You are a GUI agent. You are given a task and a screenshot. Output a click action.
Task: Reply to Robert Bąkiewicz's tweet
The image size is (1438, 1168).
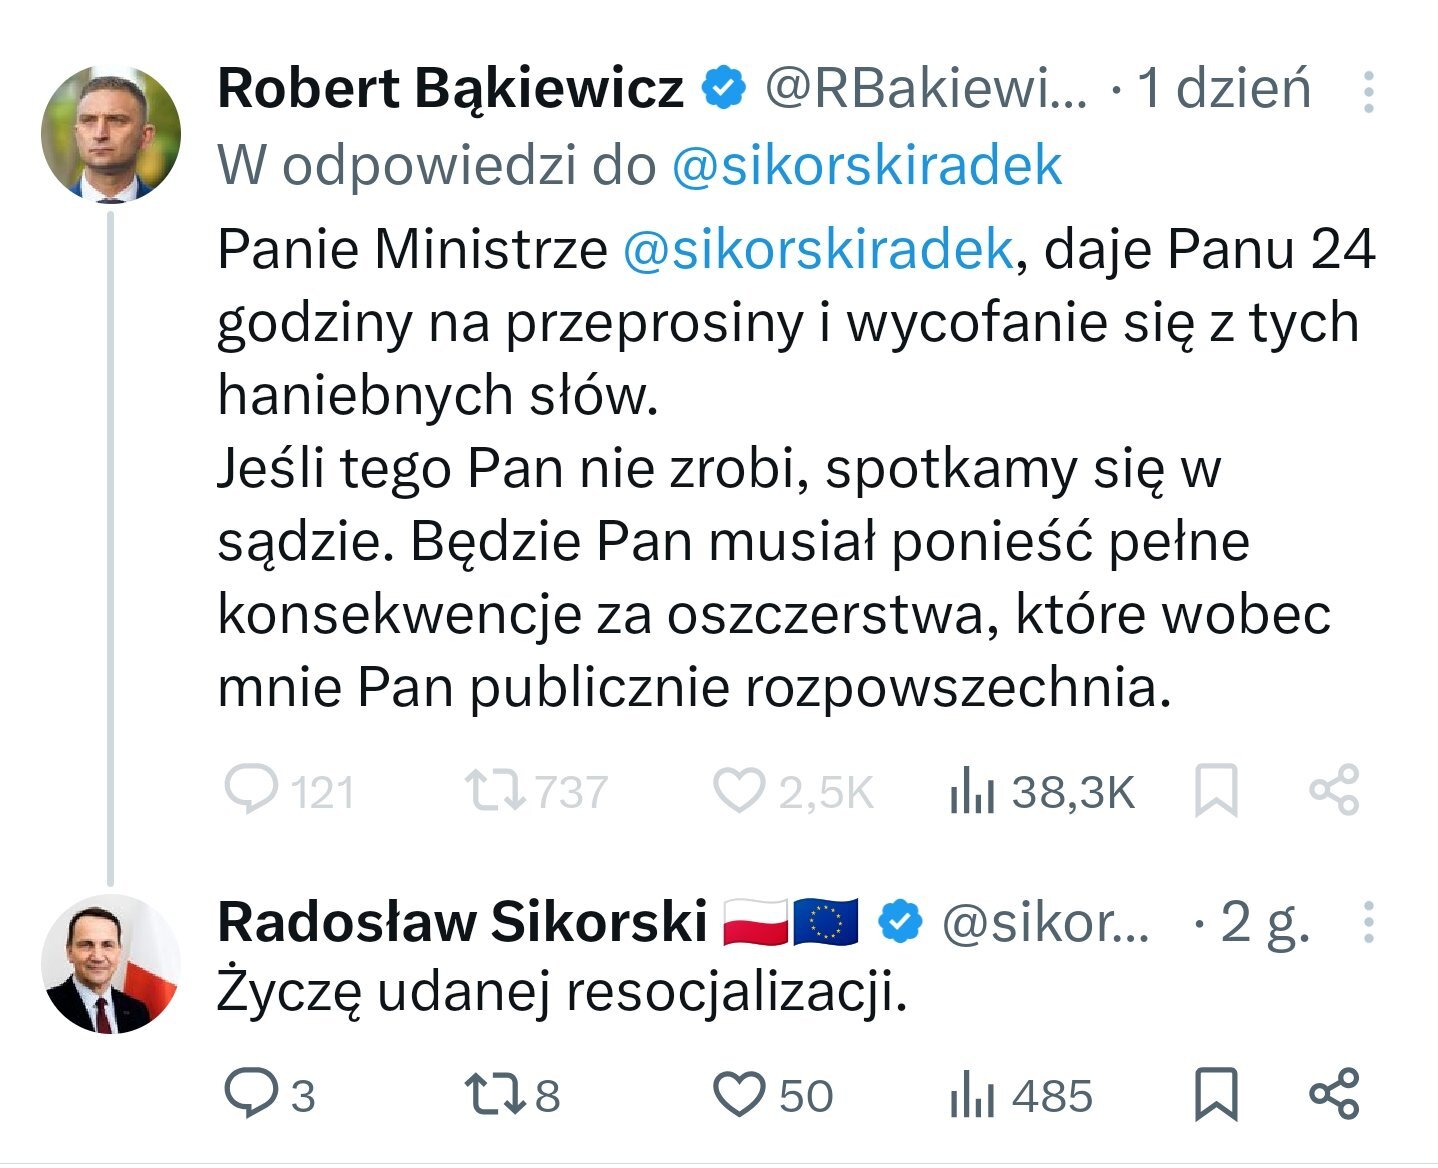pyautogui.click(x=250, y=790)
